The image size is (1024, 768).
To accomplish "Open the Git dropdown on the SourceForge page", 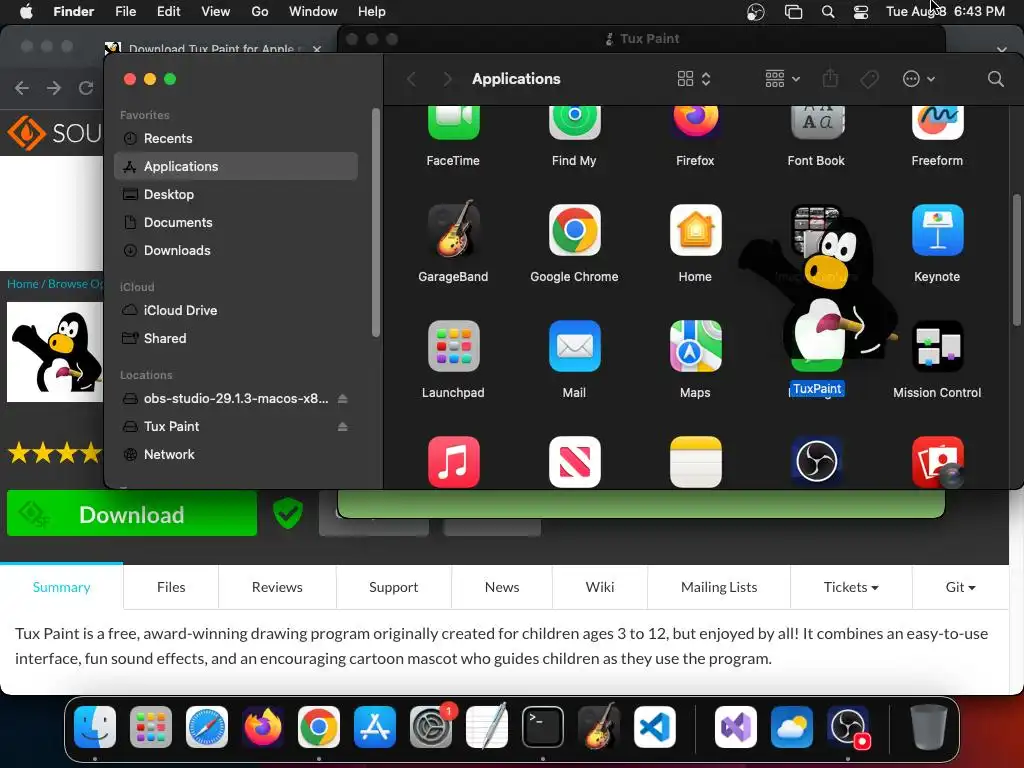I will pyautogui.click(x=961, y=587).
